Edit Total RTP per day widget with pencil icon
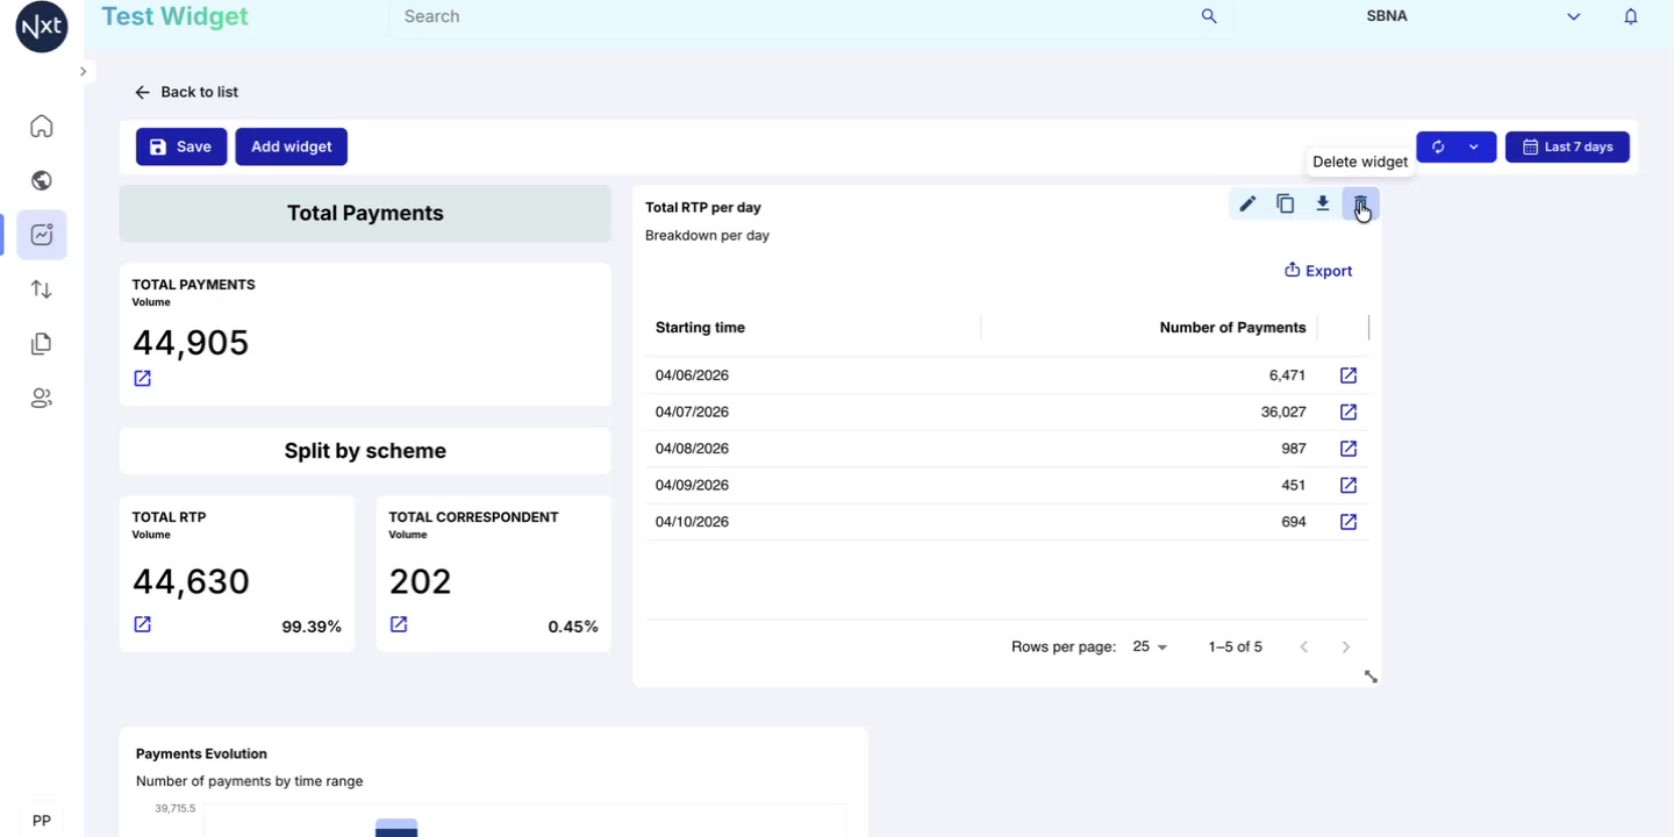Image resolution: width=1674 pixels, height=837 pixels. coord(1247,204)
